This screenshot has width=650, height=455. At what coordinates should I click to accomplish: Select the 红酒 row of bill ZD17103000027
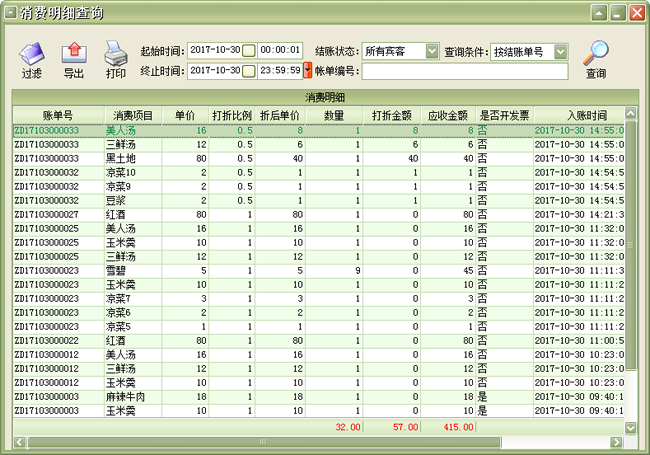point(120,214)
